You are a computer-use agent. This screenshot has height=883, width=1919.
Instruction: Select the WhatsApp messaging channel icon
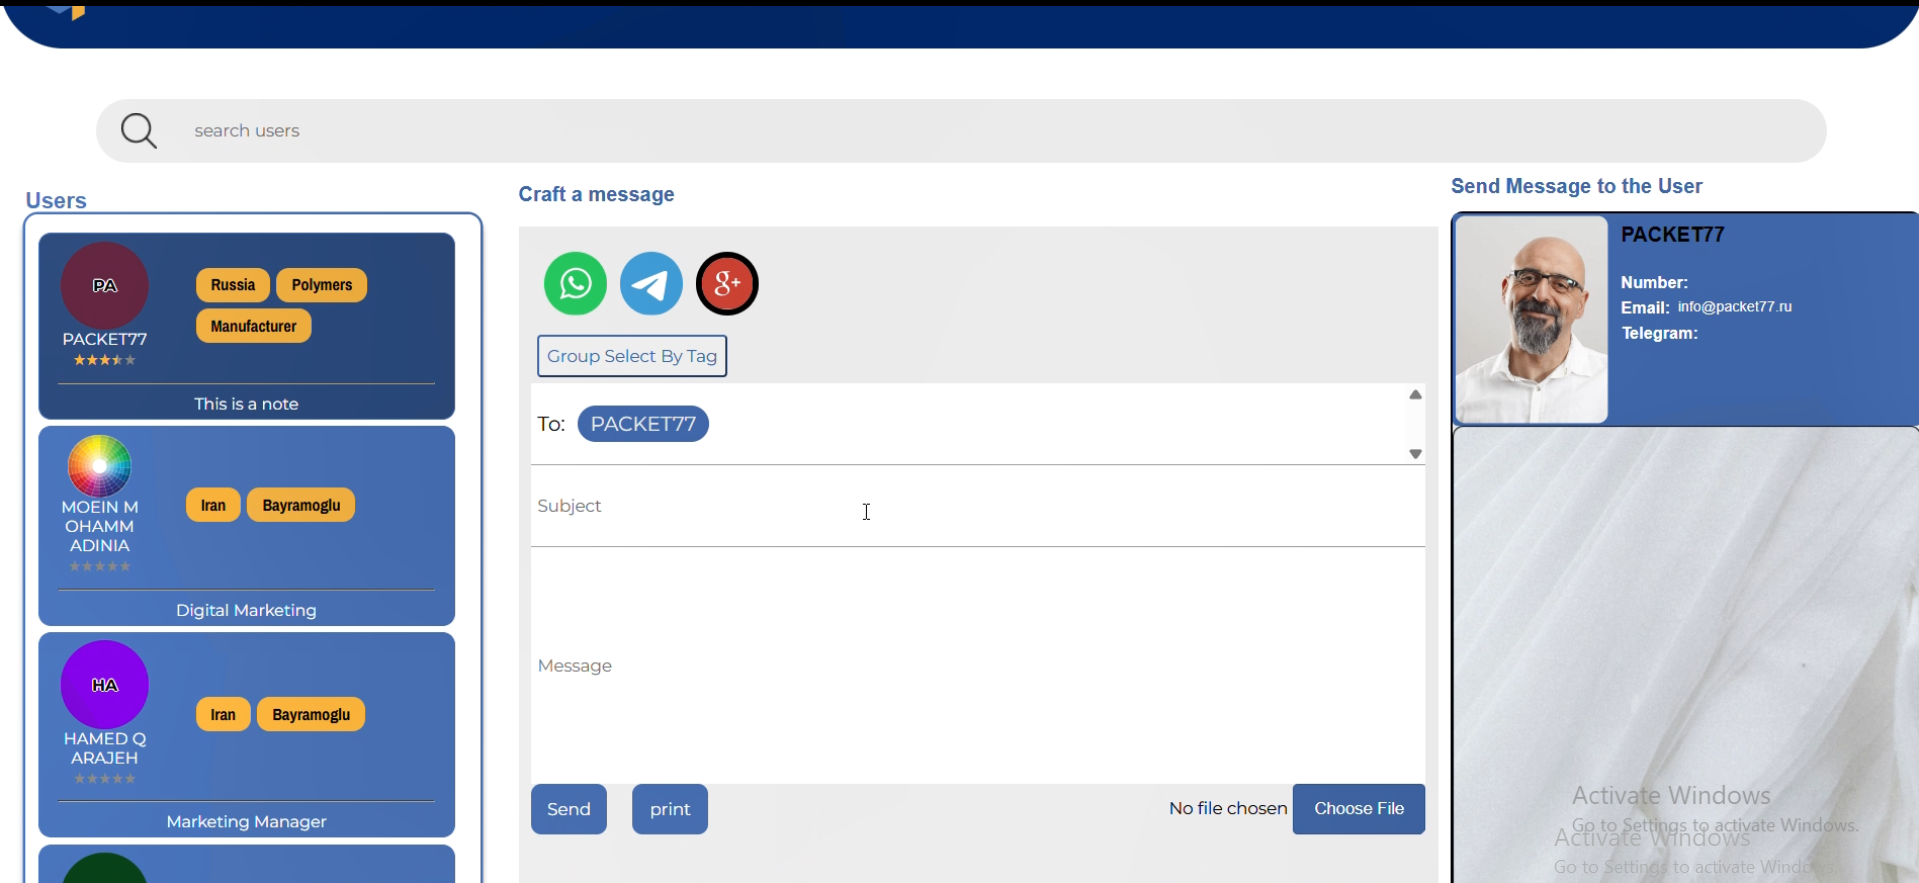point(575,284)
